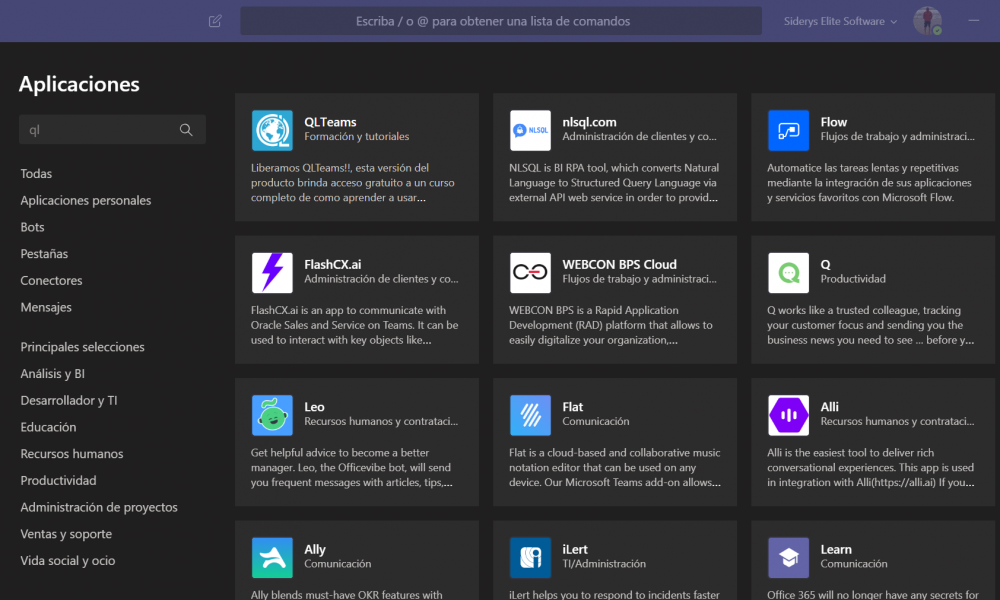Screen dimensions: 1000x600
Task: Click the Formación y tutoriales subtitle
Action: pyautogui.click(x=357, y=136)
